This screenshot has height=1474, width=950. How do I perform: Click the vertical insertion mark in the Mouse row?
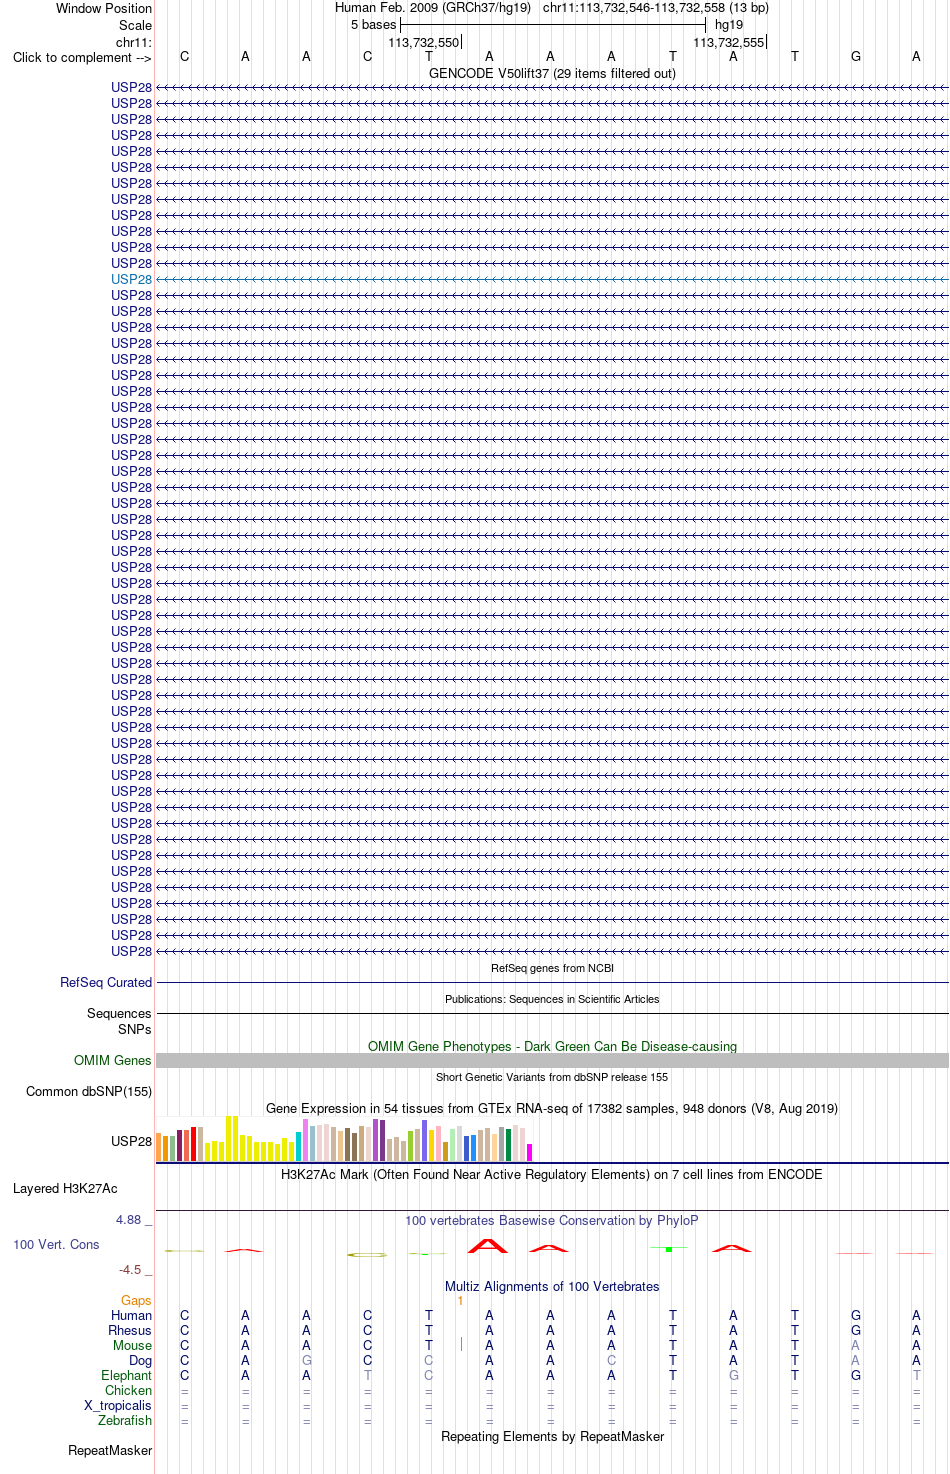461,1345
